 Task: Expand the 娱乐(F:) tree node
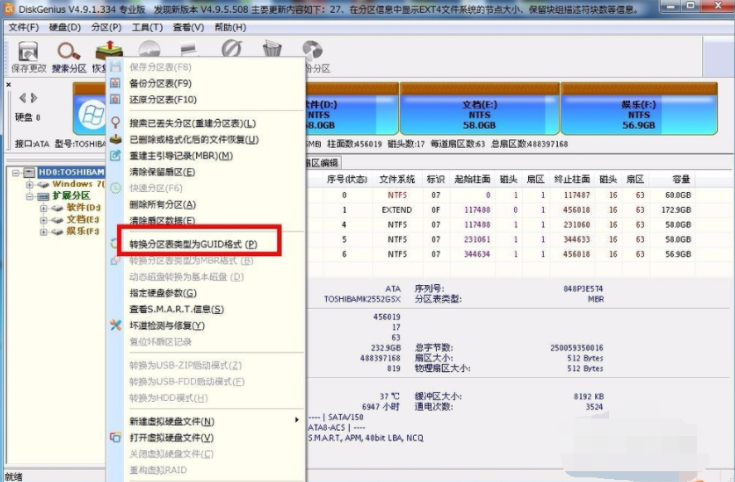point(43,231)
